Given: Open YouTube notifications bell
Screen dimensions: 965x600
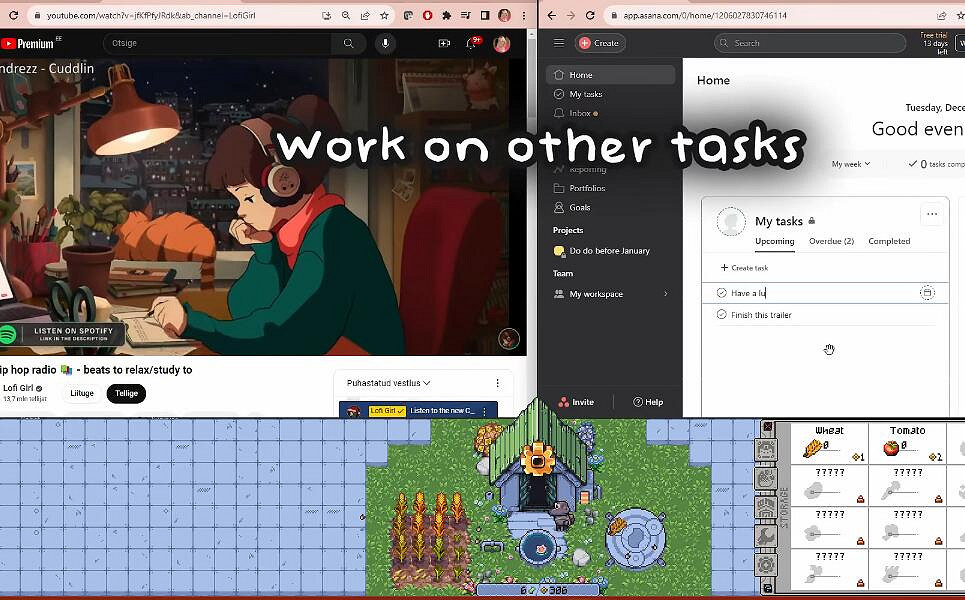Looking at the screenshot, I should (471, 44).
